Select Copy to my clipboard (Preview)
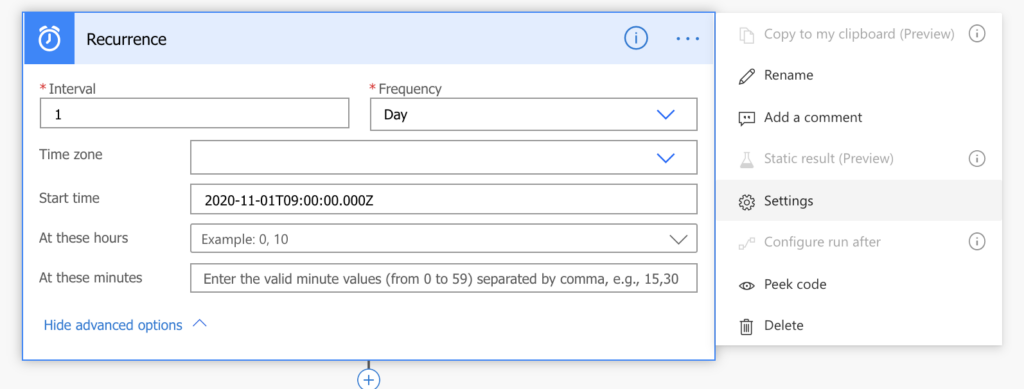1024x389 pixels. [x=859, y=34]
